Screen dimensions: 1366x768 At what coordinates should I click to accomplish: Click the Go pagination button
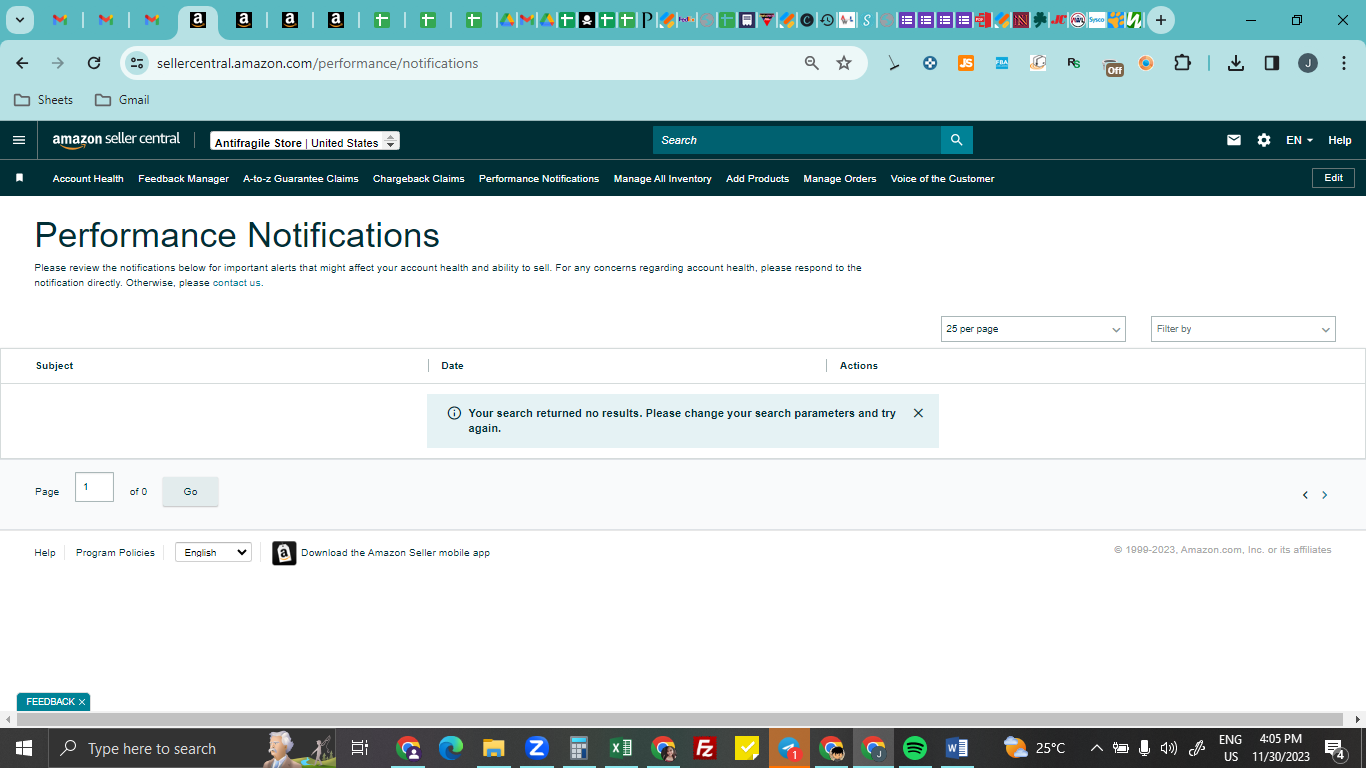coord(190,492)
